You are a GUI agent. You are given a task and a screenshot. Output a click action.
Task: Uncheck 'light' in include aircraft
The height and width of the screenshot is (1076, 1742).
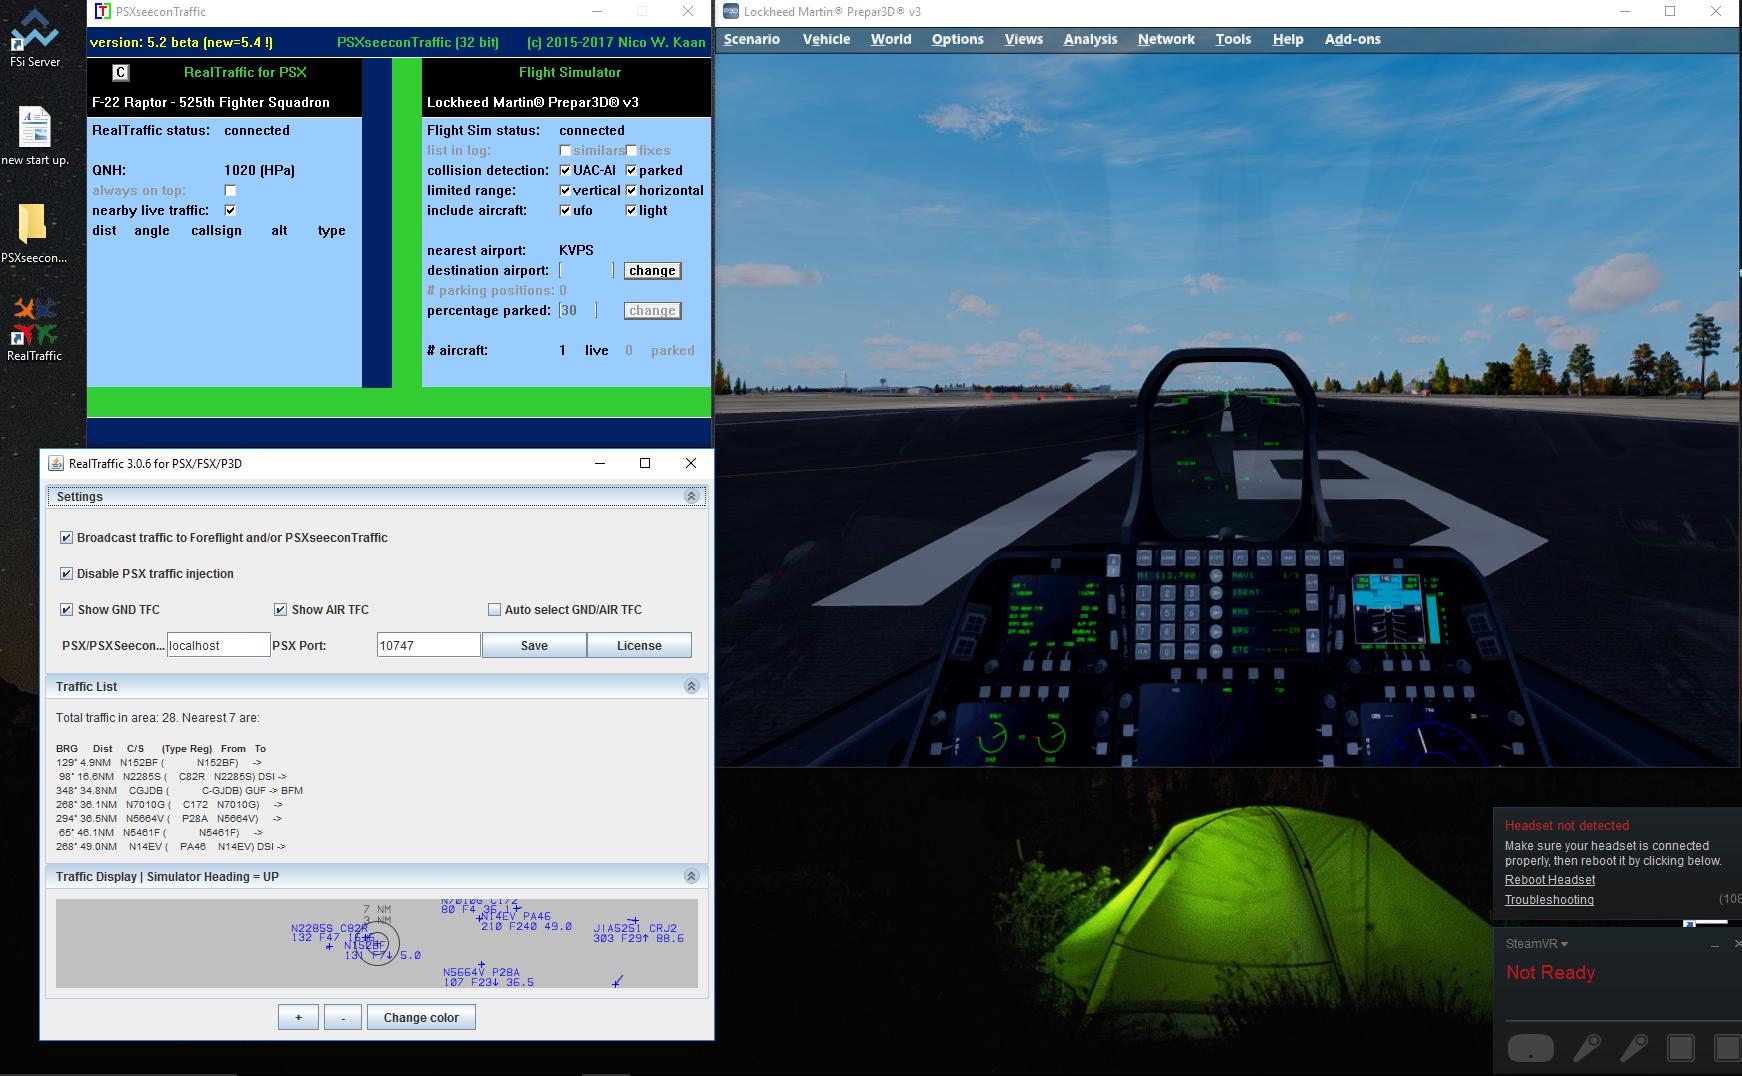631,210
